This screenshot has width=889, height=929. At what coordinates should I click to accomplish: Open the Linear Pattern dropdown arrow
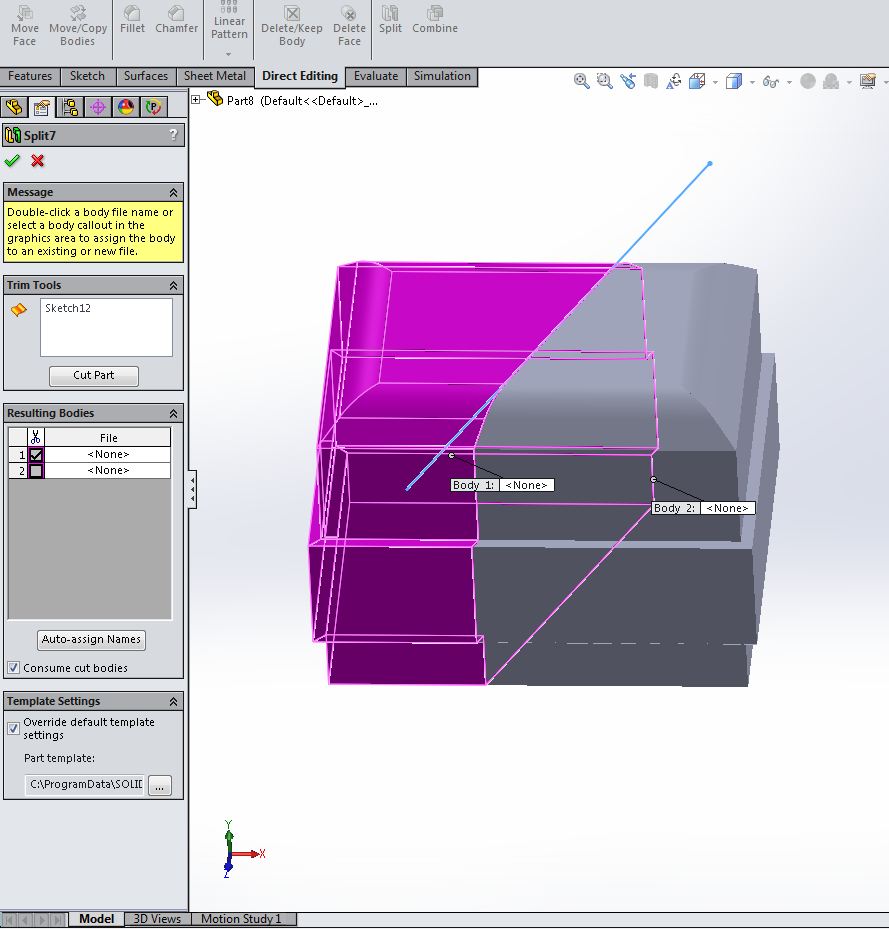(229, 54)
